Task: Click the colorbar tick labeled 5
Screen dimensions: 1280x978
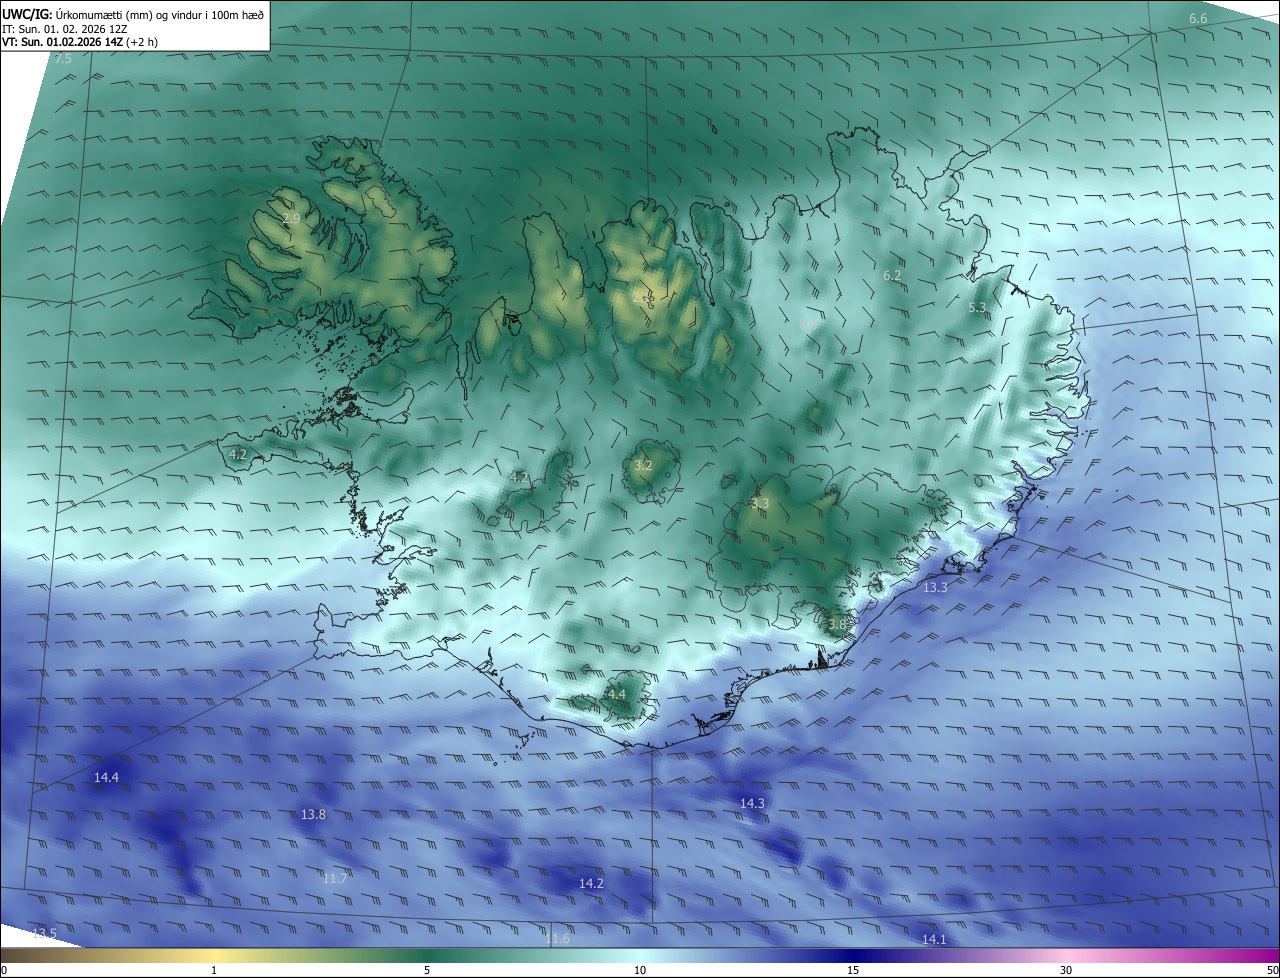Action: pyautogui.click(x=427, y=970)
